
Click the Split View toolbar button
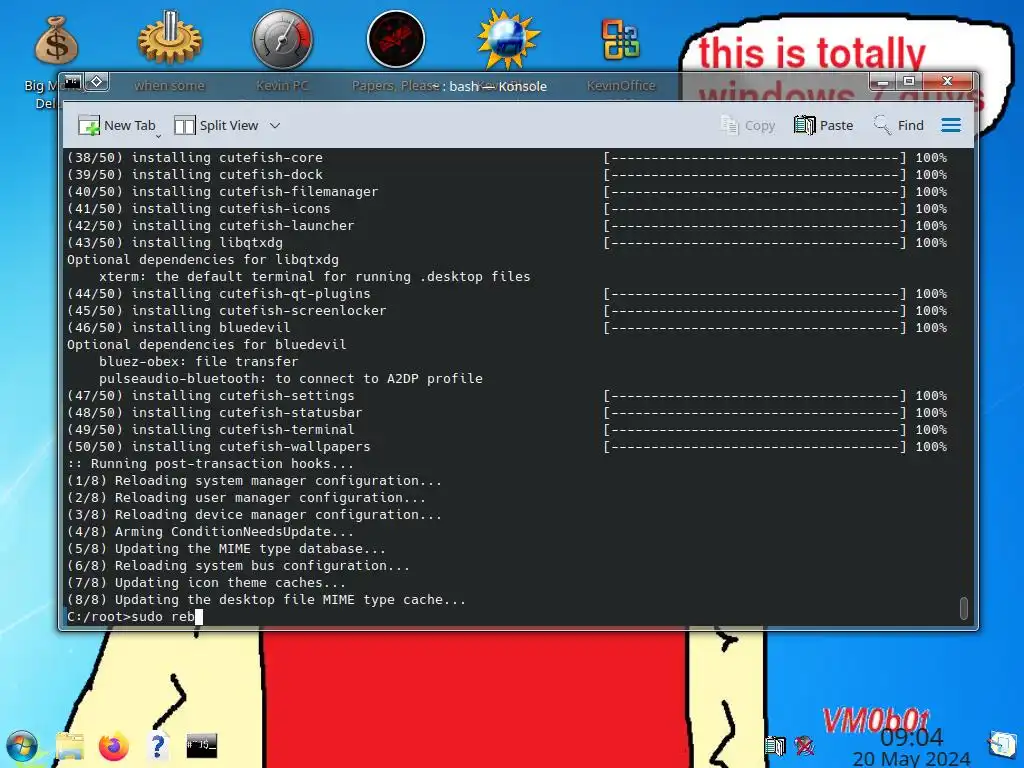tap(217, 125)
